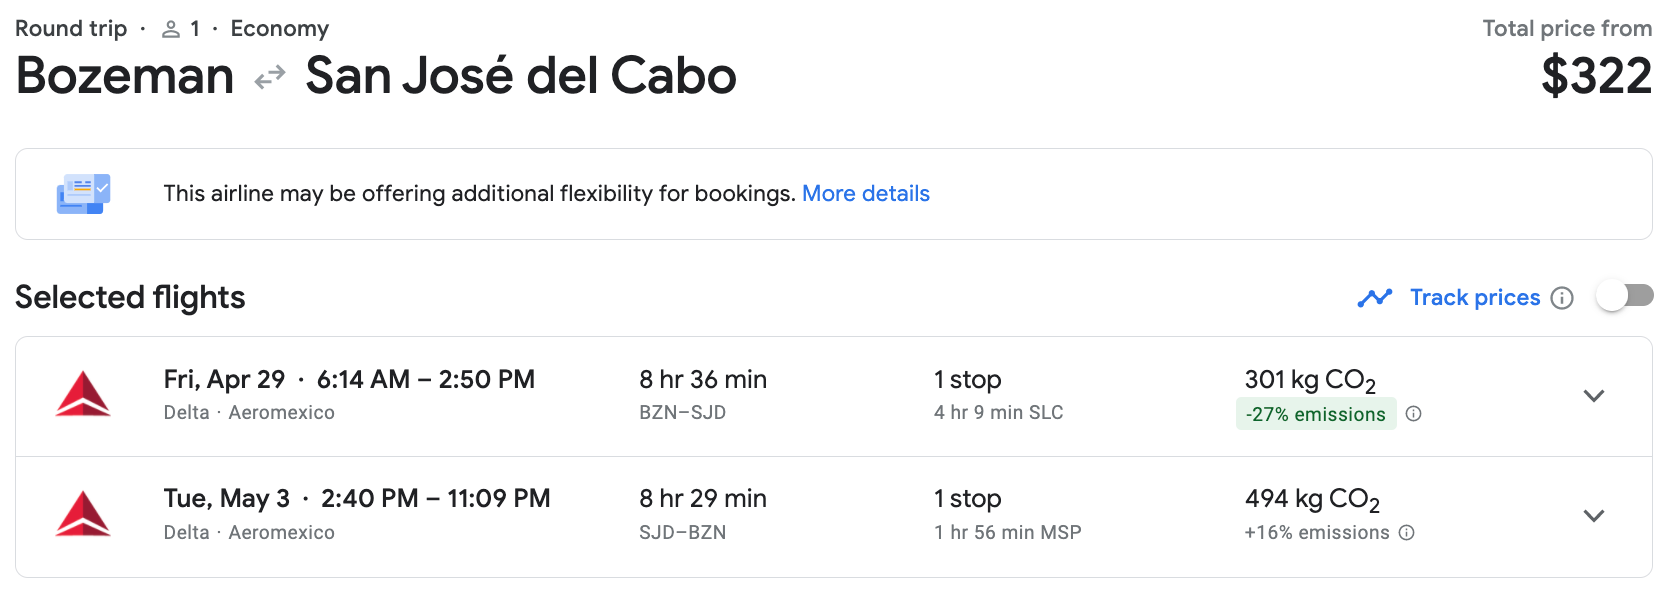Click the round-trip arrows between city names
The height and width of the screenshot is (602, 1680).
pos(270,77)
